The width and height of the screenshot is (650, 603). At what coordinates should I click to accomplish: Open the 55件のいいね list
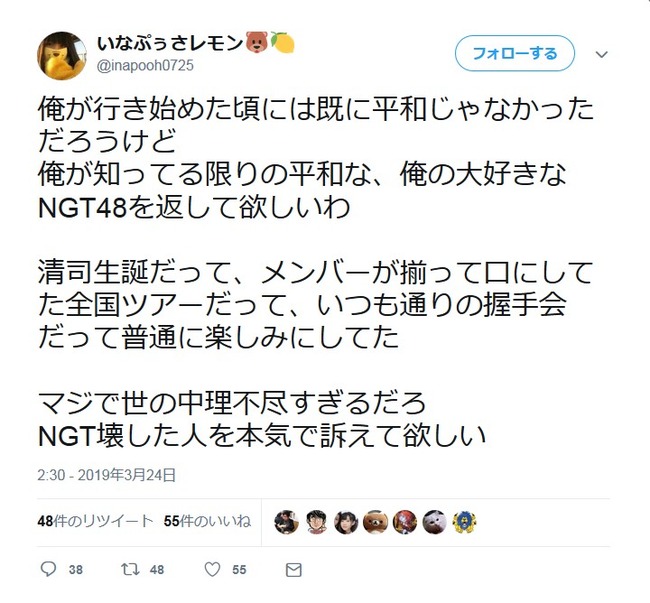(207, 521)
